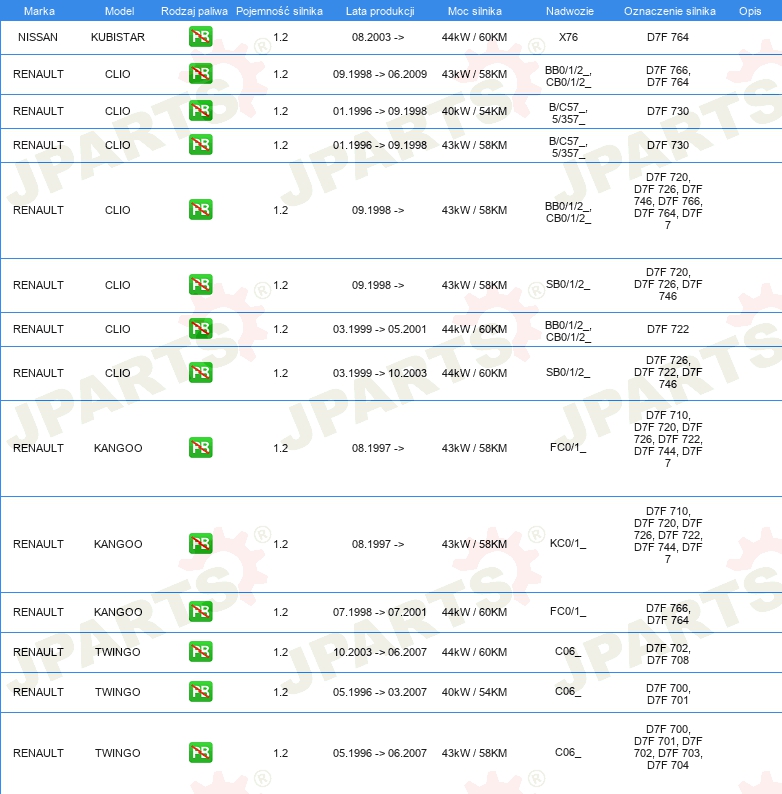Click the Lata produkcji column header
Image resolution: width=782 pixels, height=794 pixels.
click(380, 11)
